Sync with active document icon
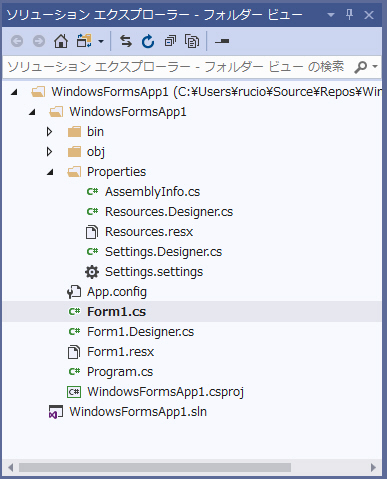This screenshot has height=479, width=387. pyautogui.click(x=126, y=41)
